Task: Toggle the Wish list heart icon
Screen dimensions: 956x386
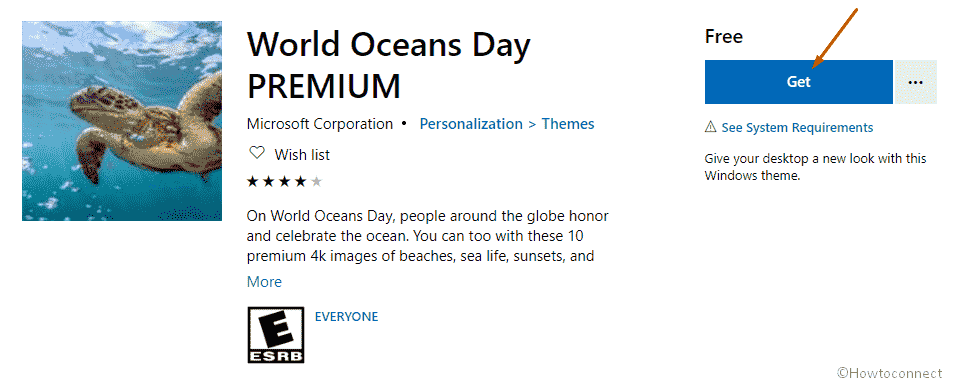Action: pyautogui.click(x=257, y=153)
